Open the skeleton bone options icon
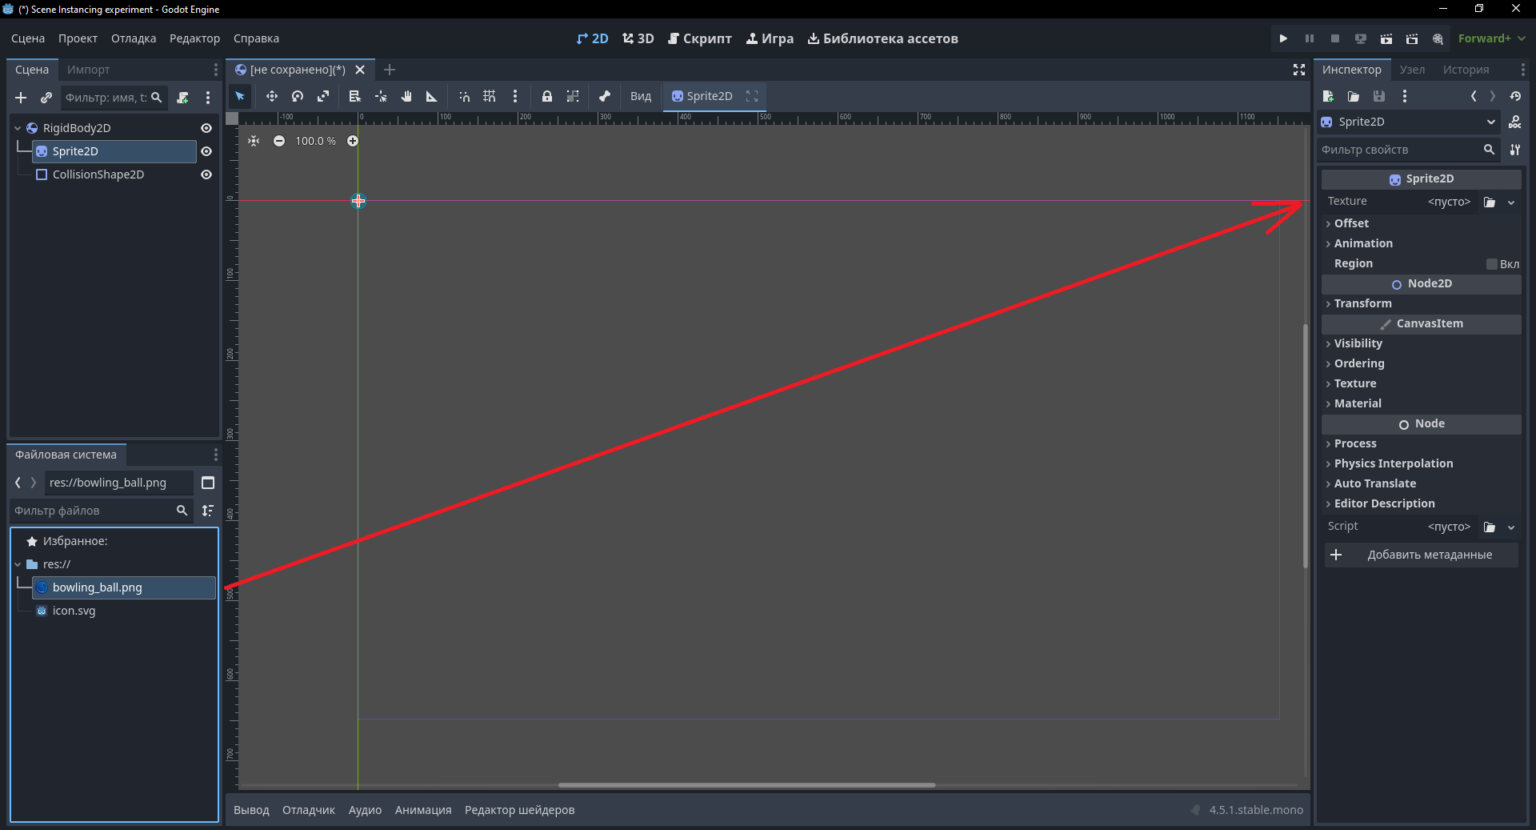Screen dimensions: 1536x830 [x=604, y=96]
